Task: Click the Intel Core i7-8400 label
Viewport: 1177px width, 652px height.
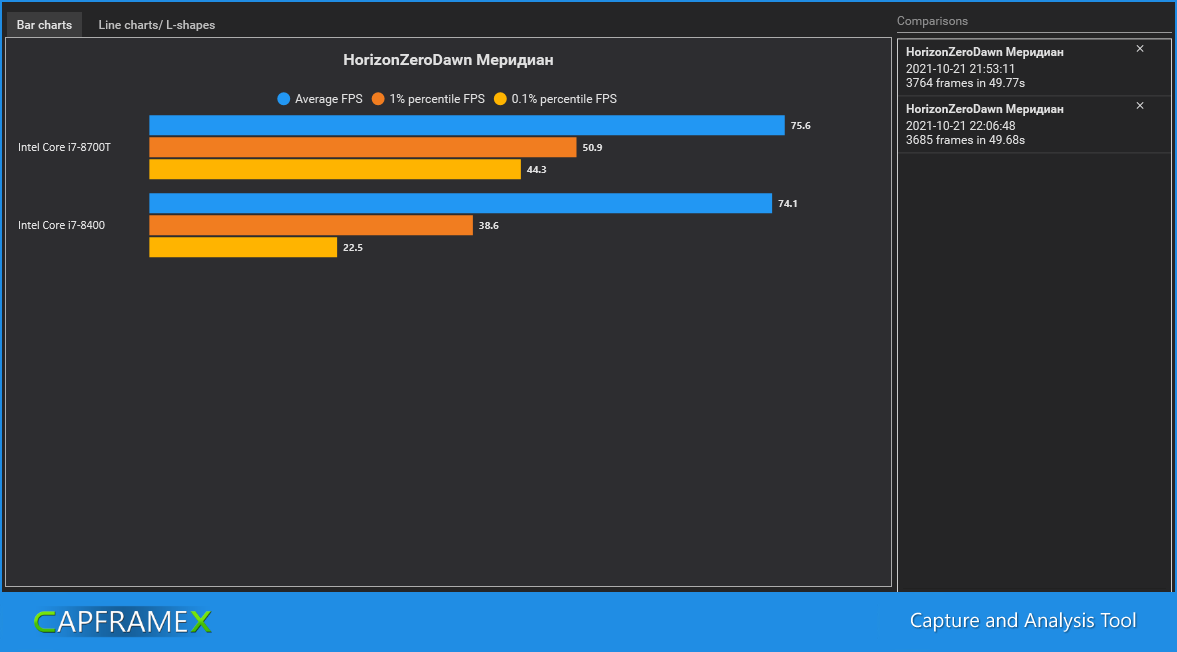Action: coord(62,225)
